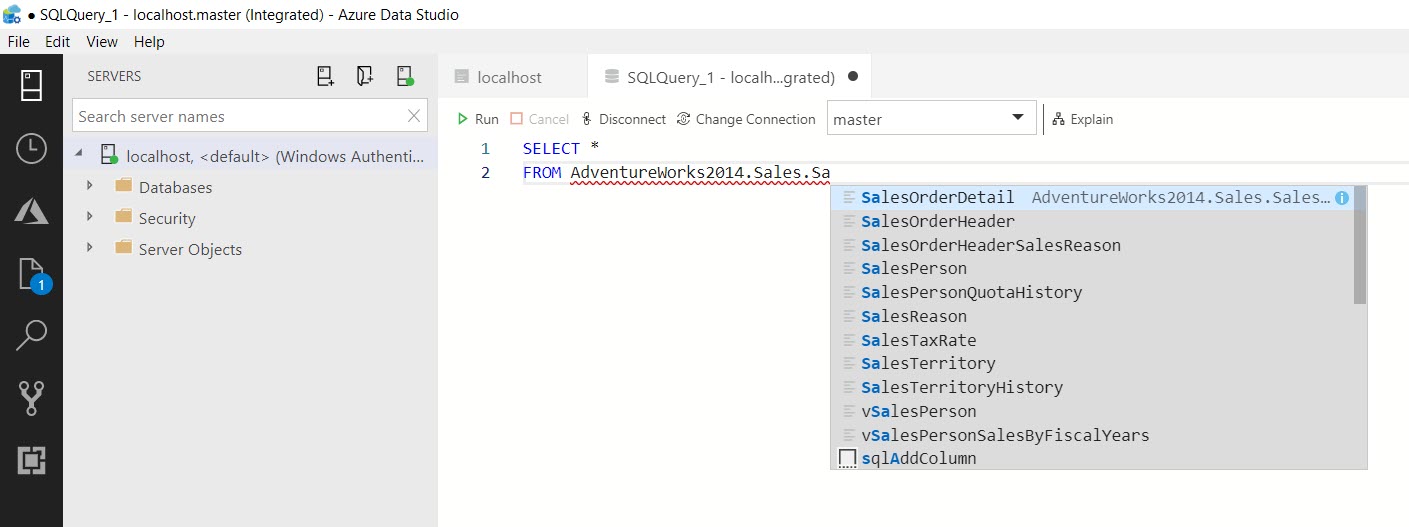
Task: Select vSalesPersonSalesByFiscalYears suggestion
Action: 1091,435
